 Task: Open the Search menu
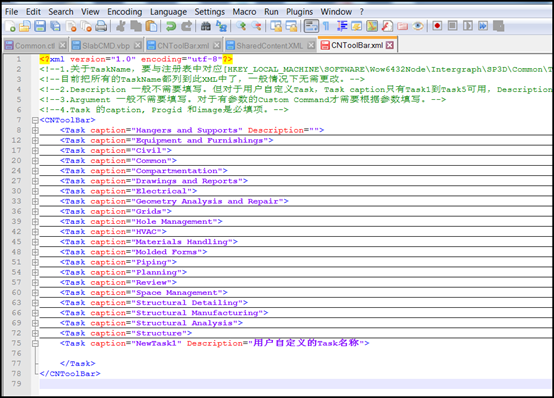(61, 12)
